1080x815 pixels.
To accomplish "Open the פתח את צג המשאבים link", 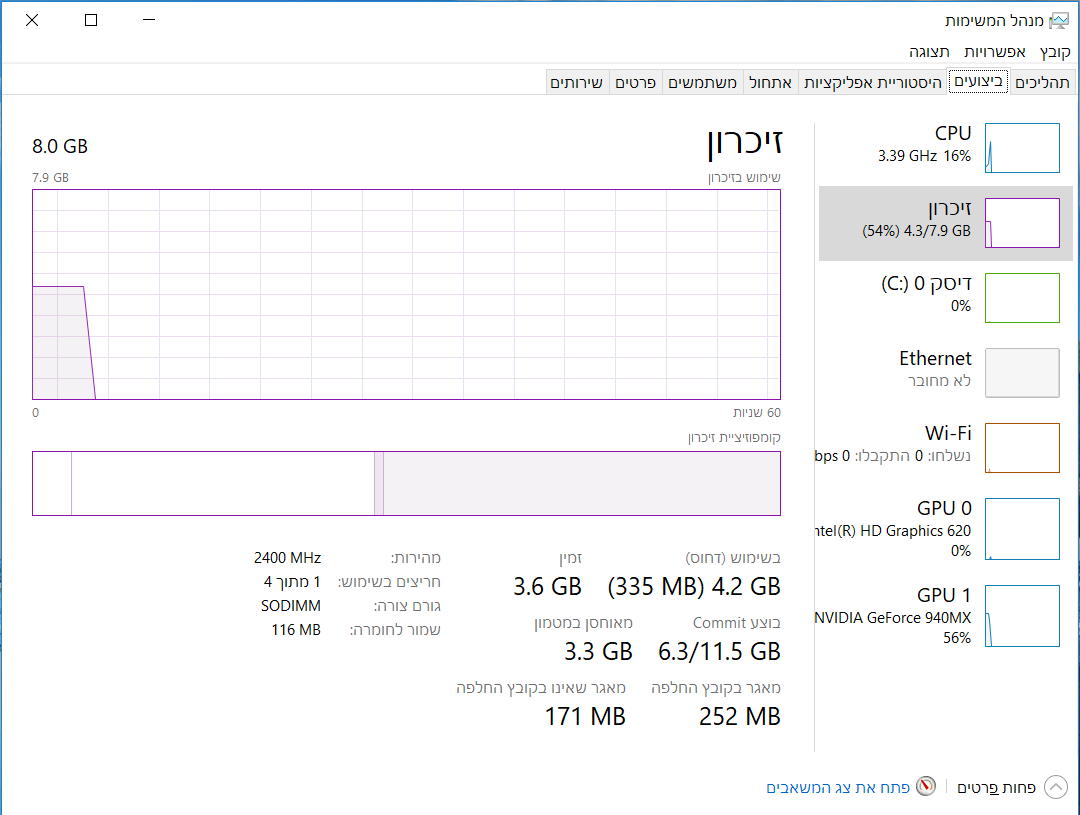I will click(838, 787).
